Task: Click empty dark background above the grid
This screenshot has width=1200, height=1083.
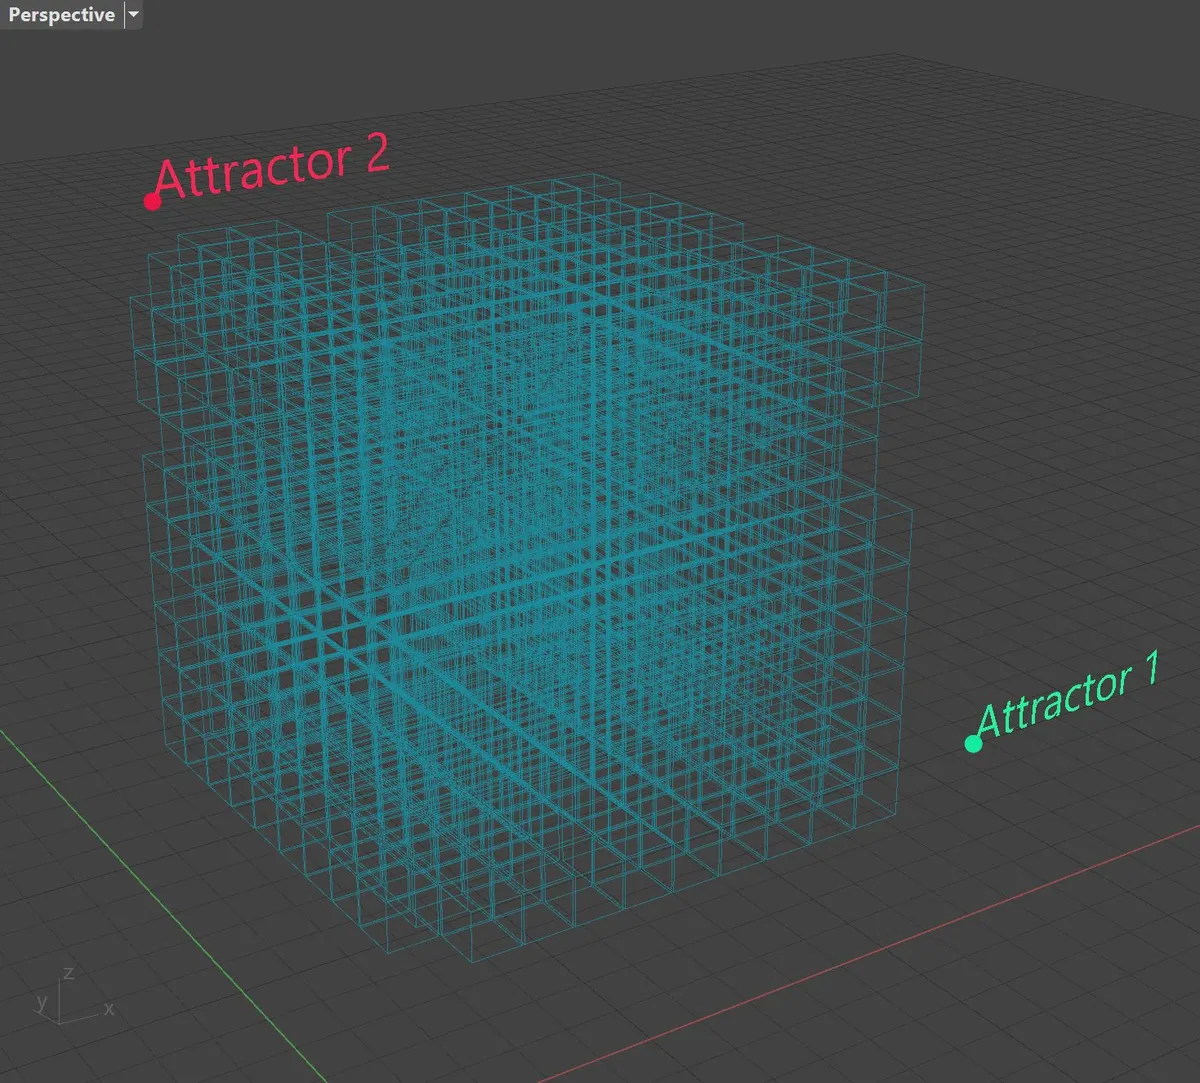Action: [700, 30]
